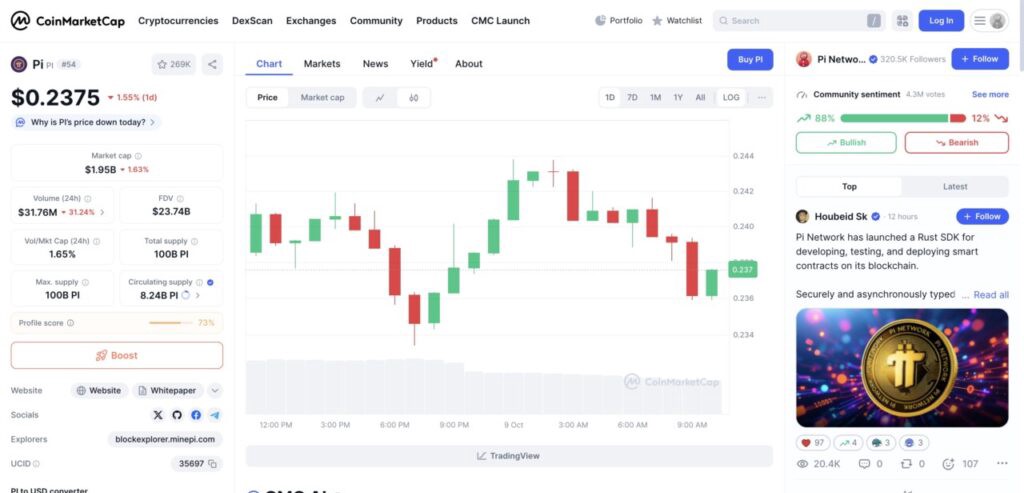Vote Bullish on community sentiment
The height and width of the screenshot is (493, 1024).
[x=846, y=142]
